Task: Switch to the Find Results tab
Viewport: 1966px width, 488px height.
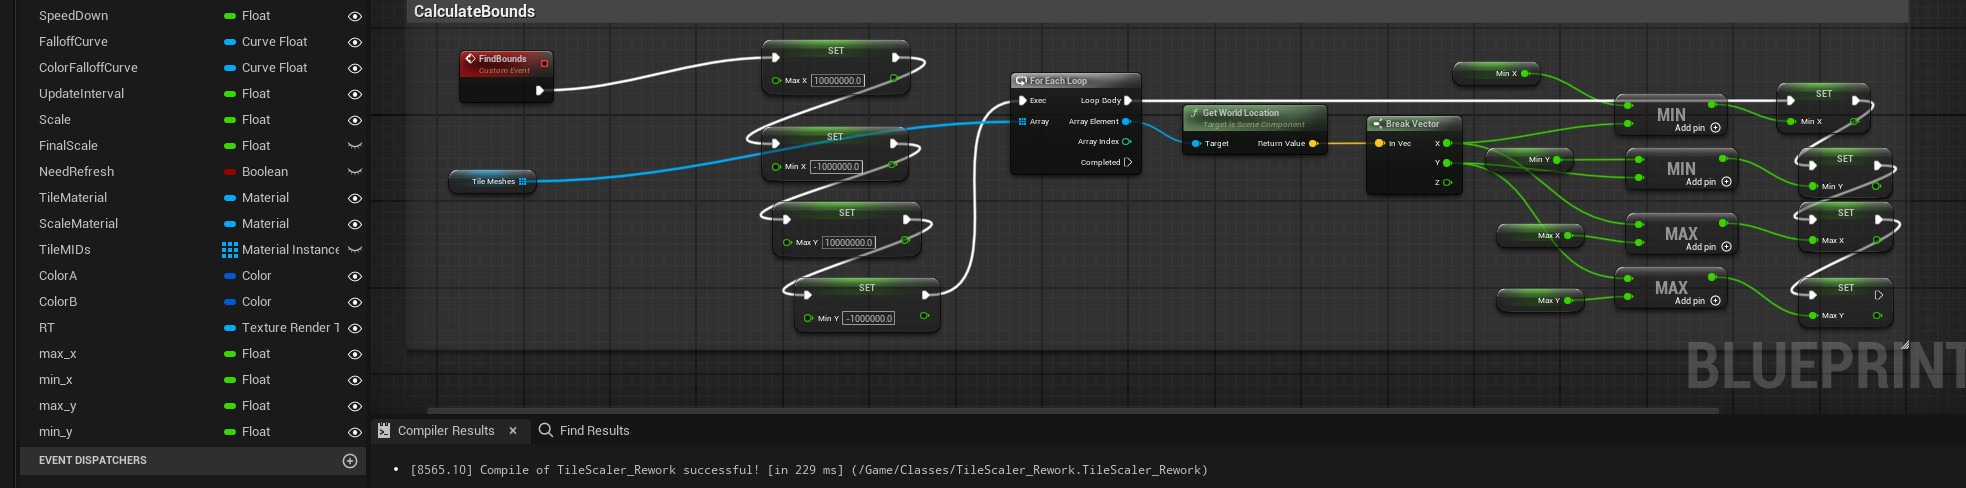Action: pos(594,431)
